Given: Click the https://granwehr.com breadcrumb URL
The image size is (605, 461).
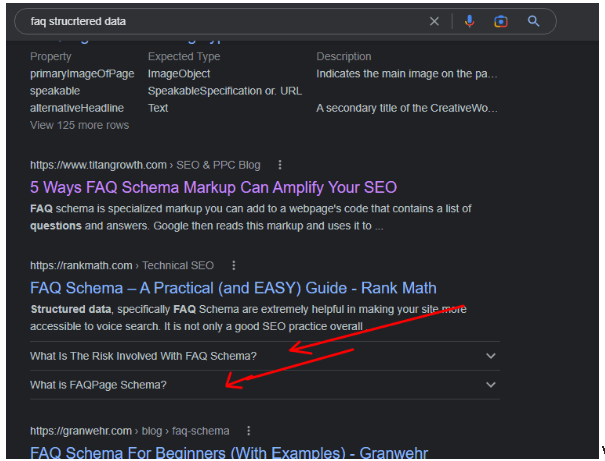Looking at the screenshot, I should 81,431.
